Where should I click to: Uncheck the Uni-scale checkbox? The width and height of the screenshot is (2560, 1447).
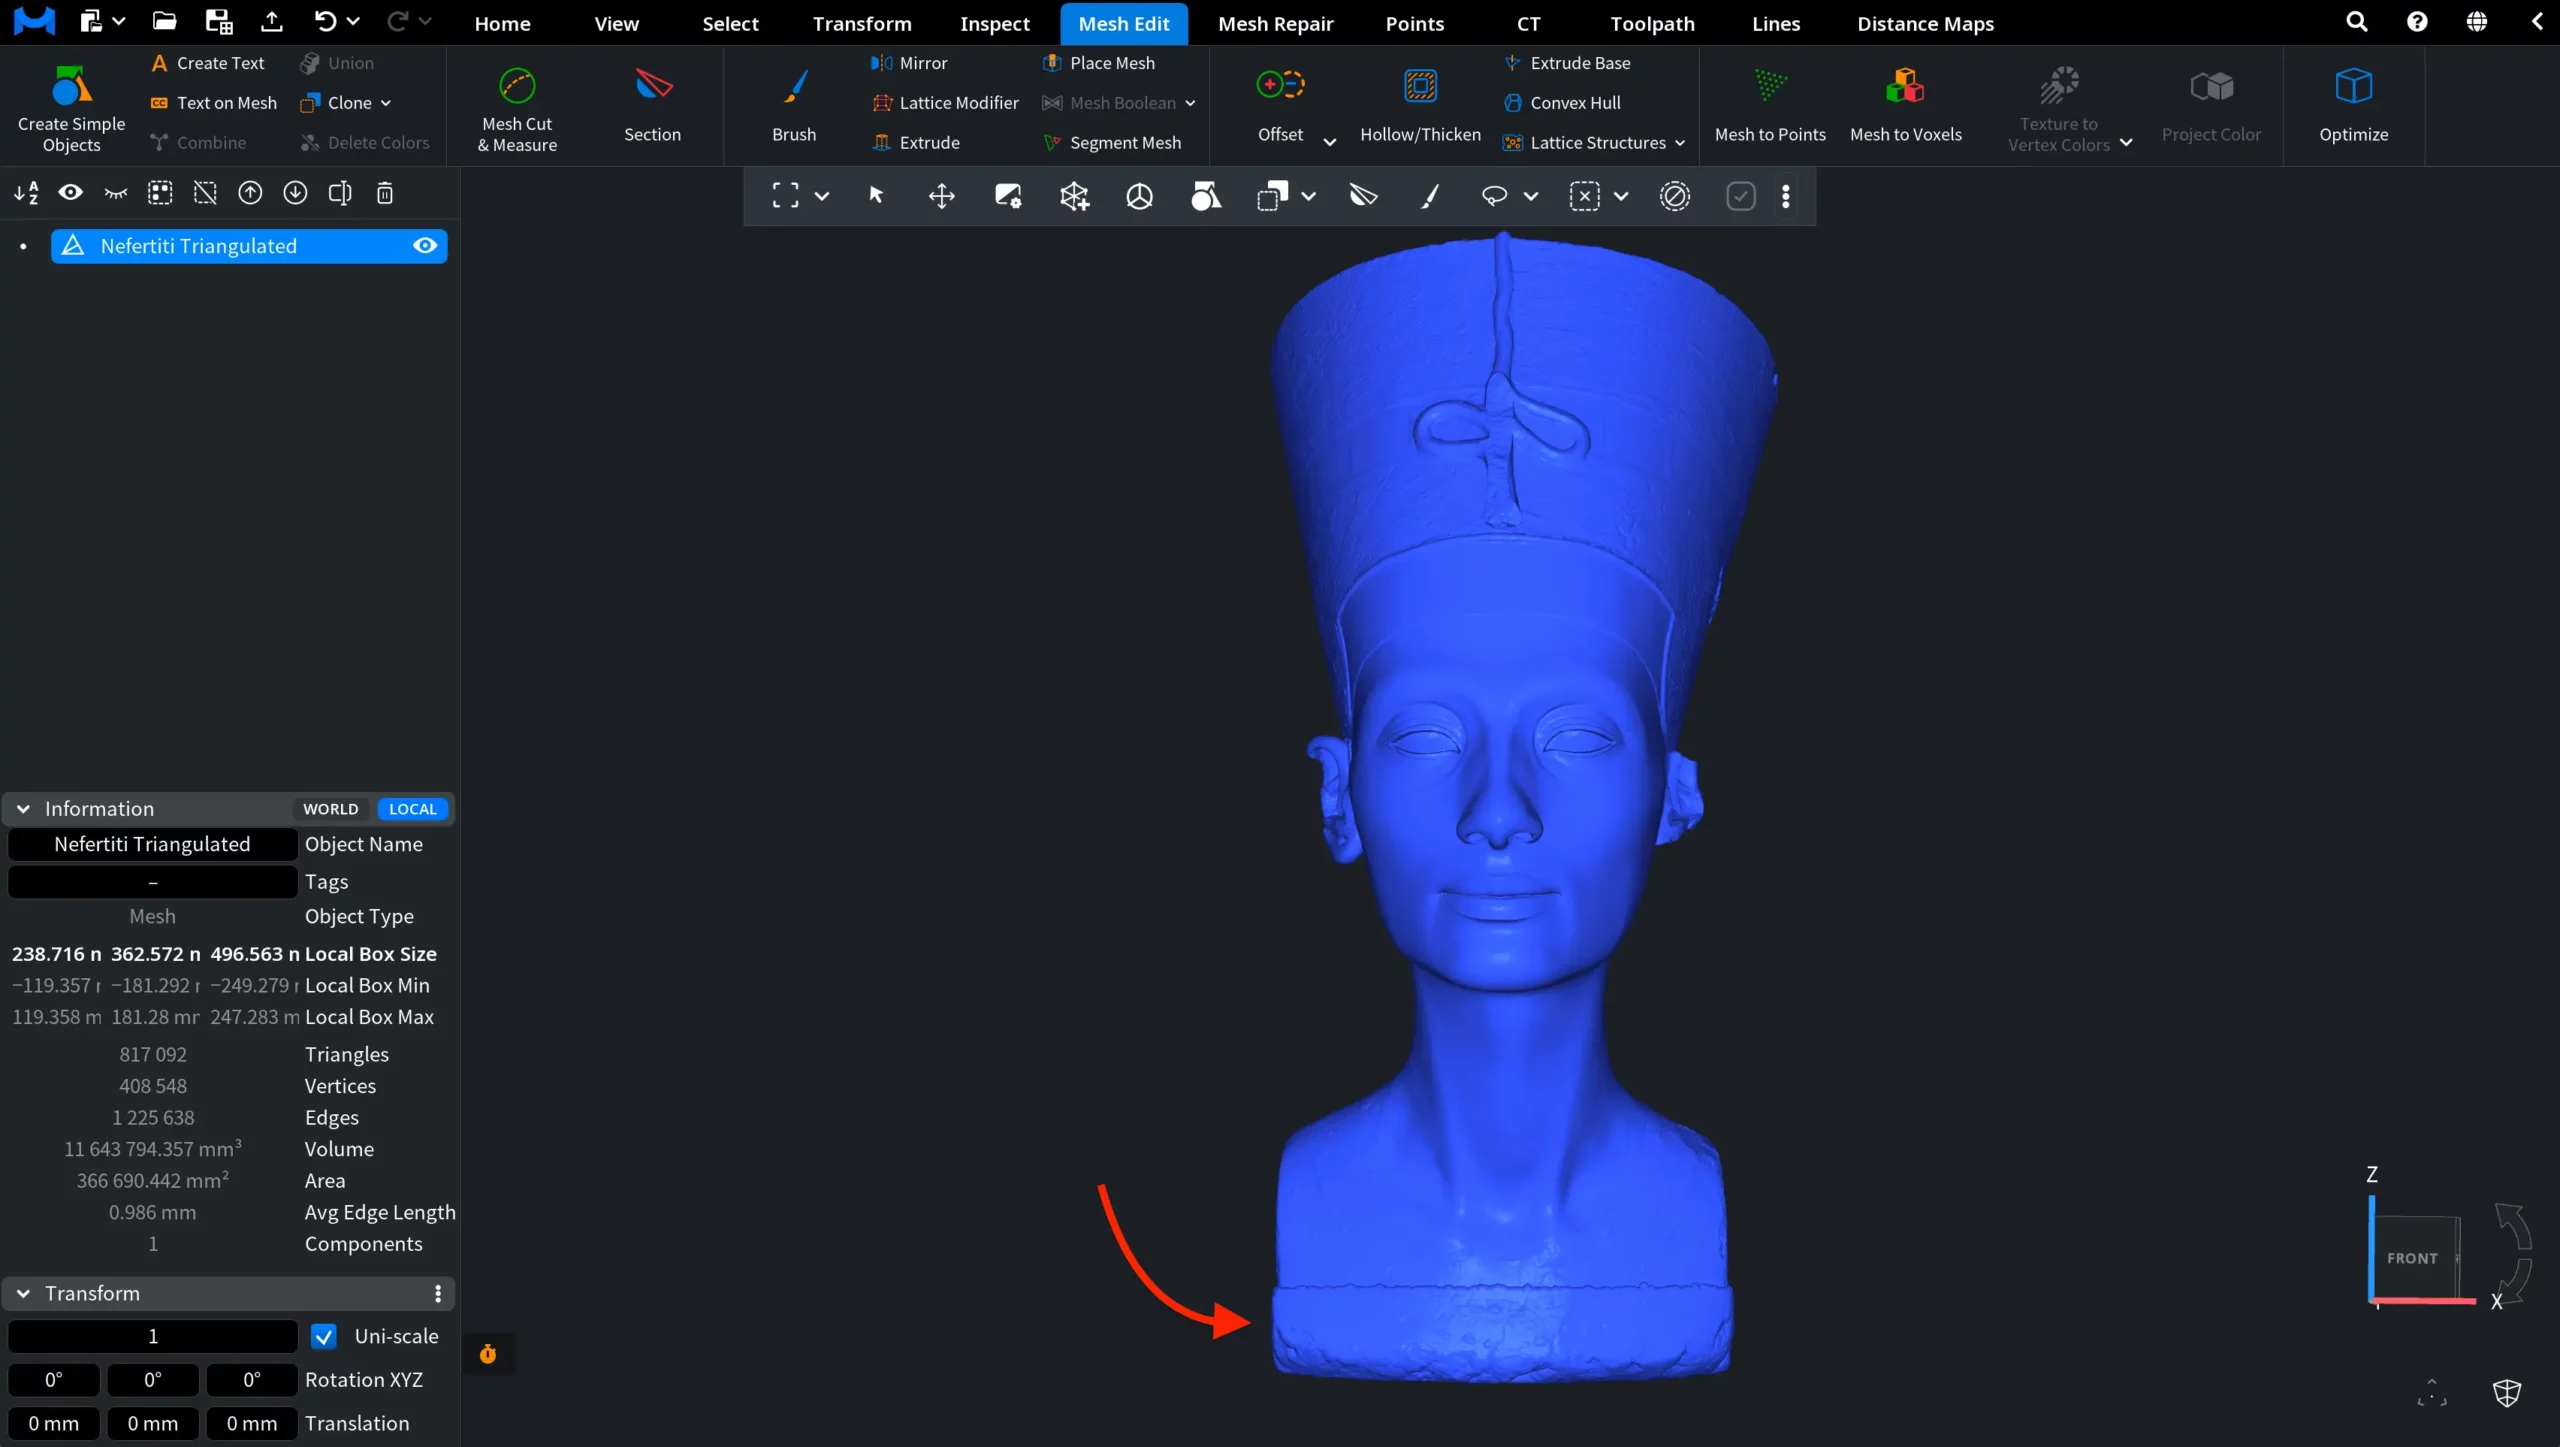tap(324, 1337)
